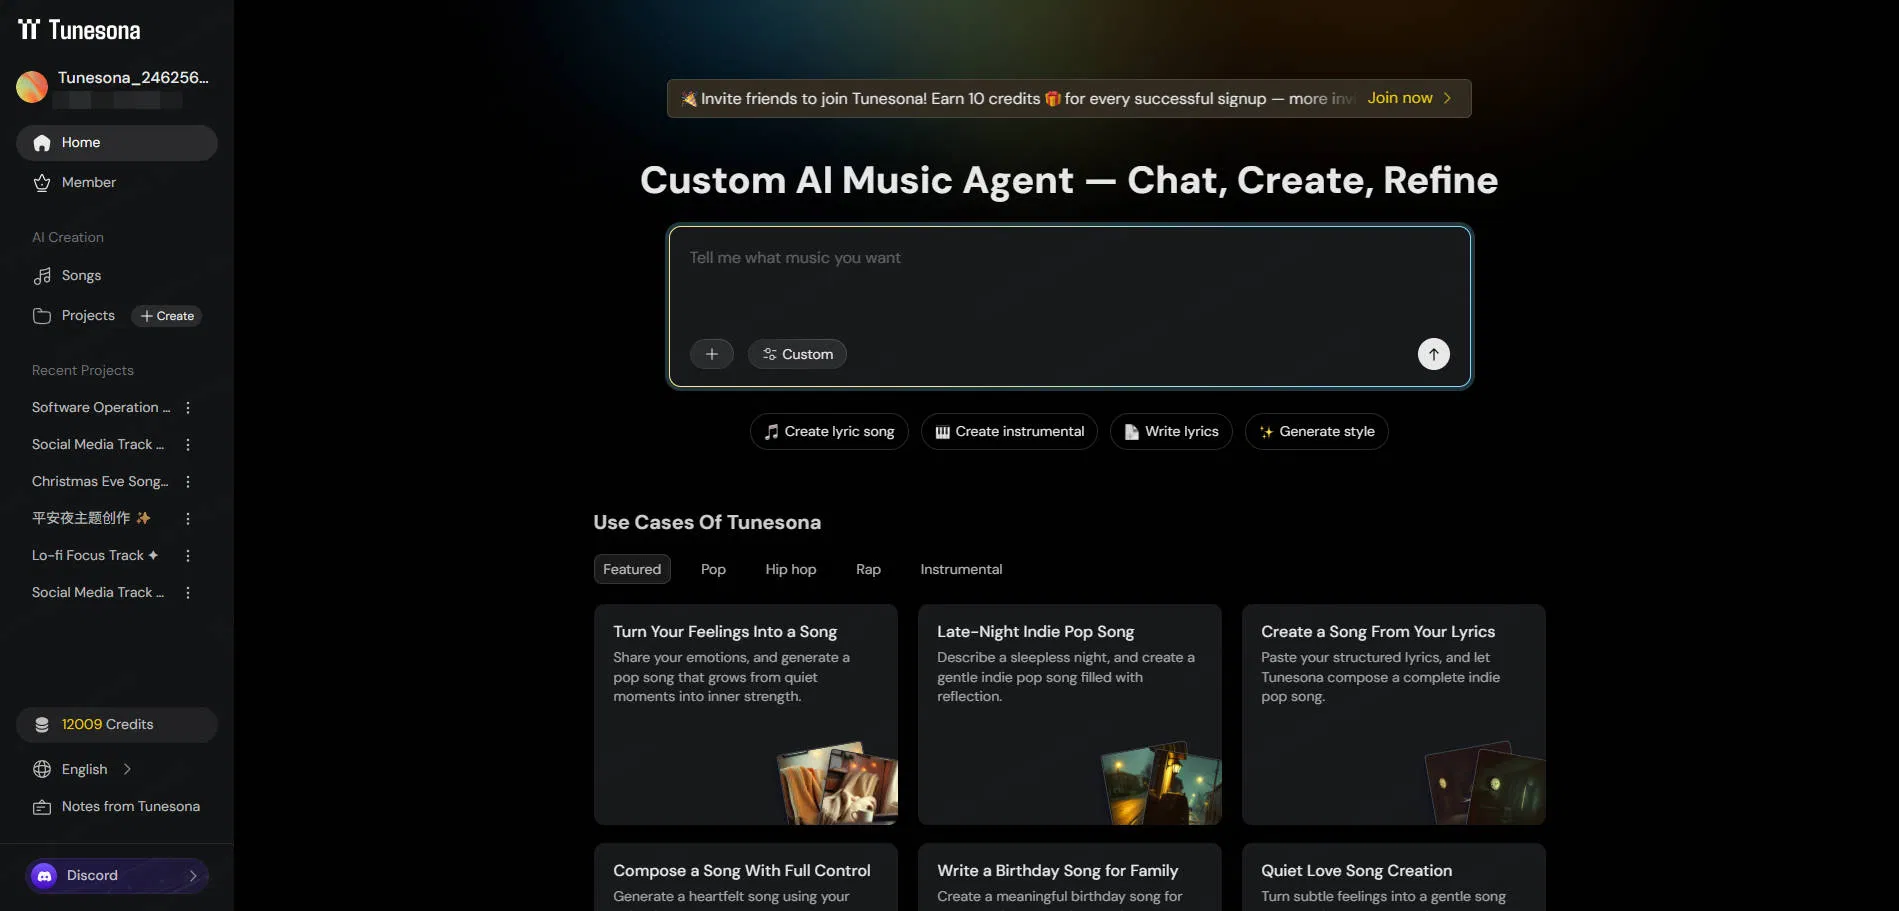
Task: Open the Instrumental use cases tab
Action: pyautogui.click(x=960, y=568)
